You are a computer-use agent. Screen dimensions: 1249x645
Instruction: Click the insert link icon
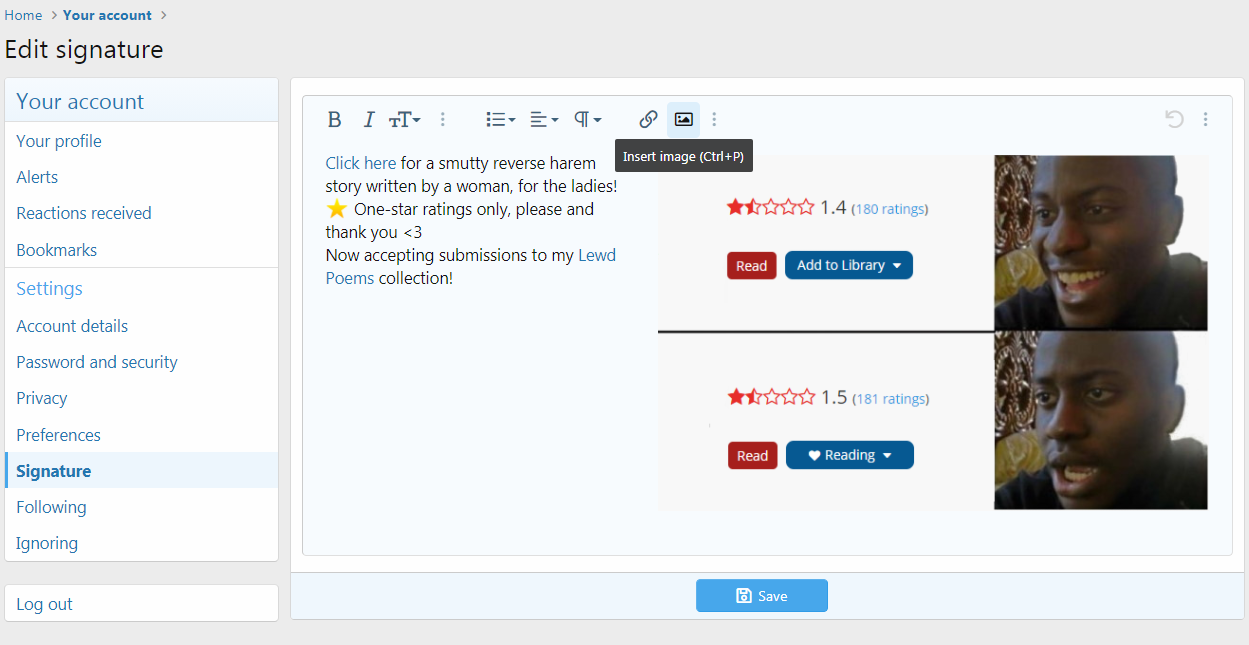[x=648, y=120]
